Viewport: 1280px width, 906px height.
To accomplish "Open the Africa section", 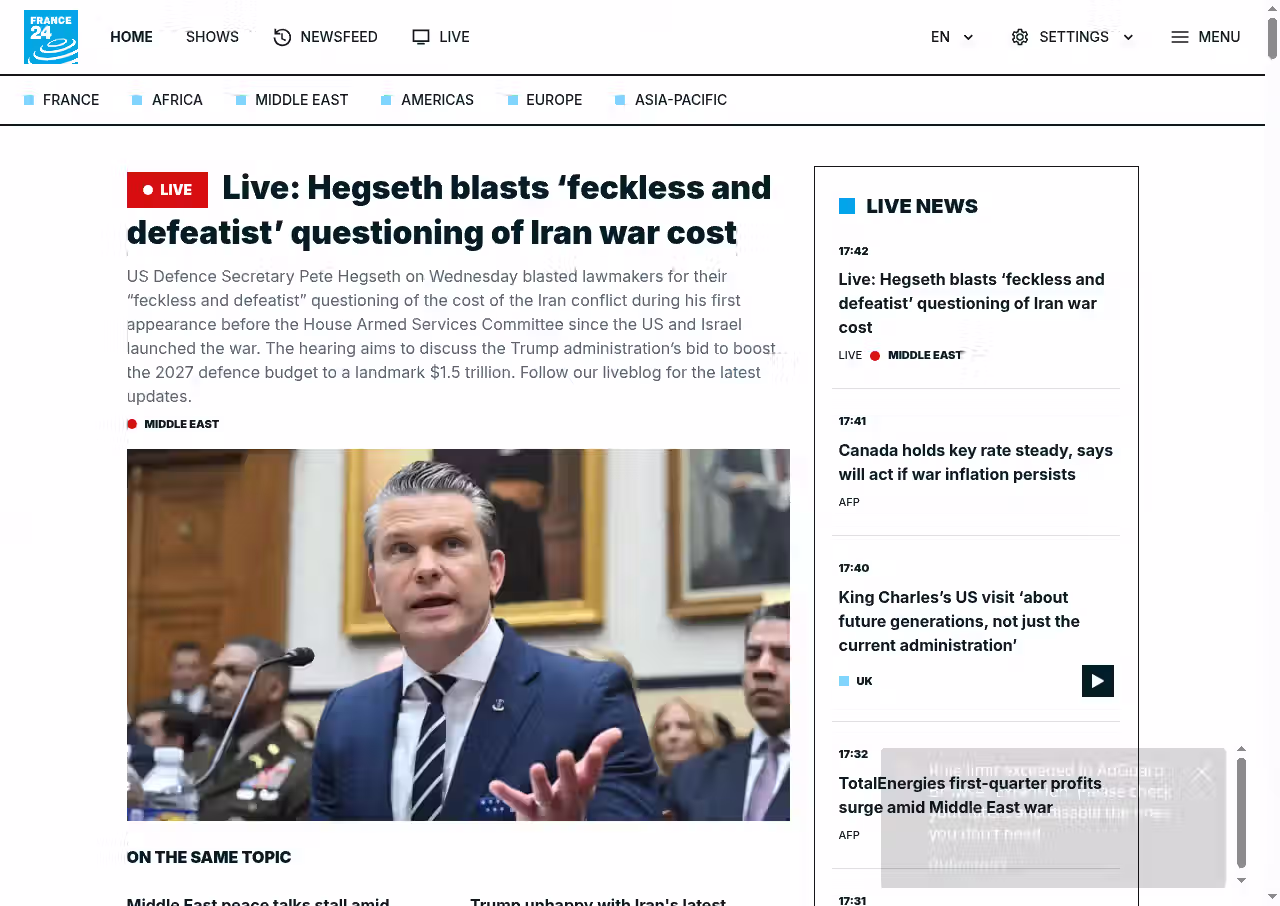I will (177, 100).
